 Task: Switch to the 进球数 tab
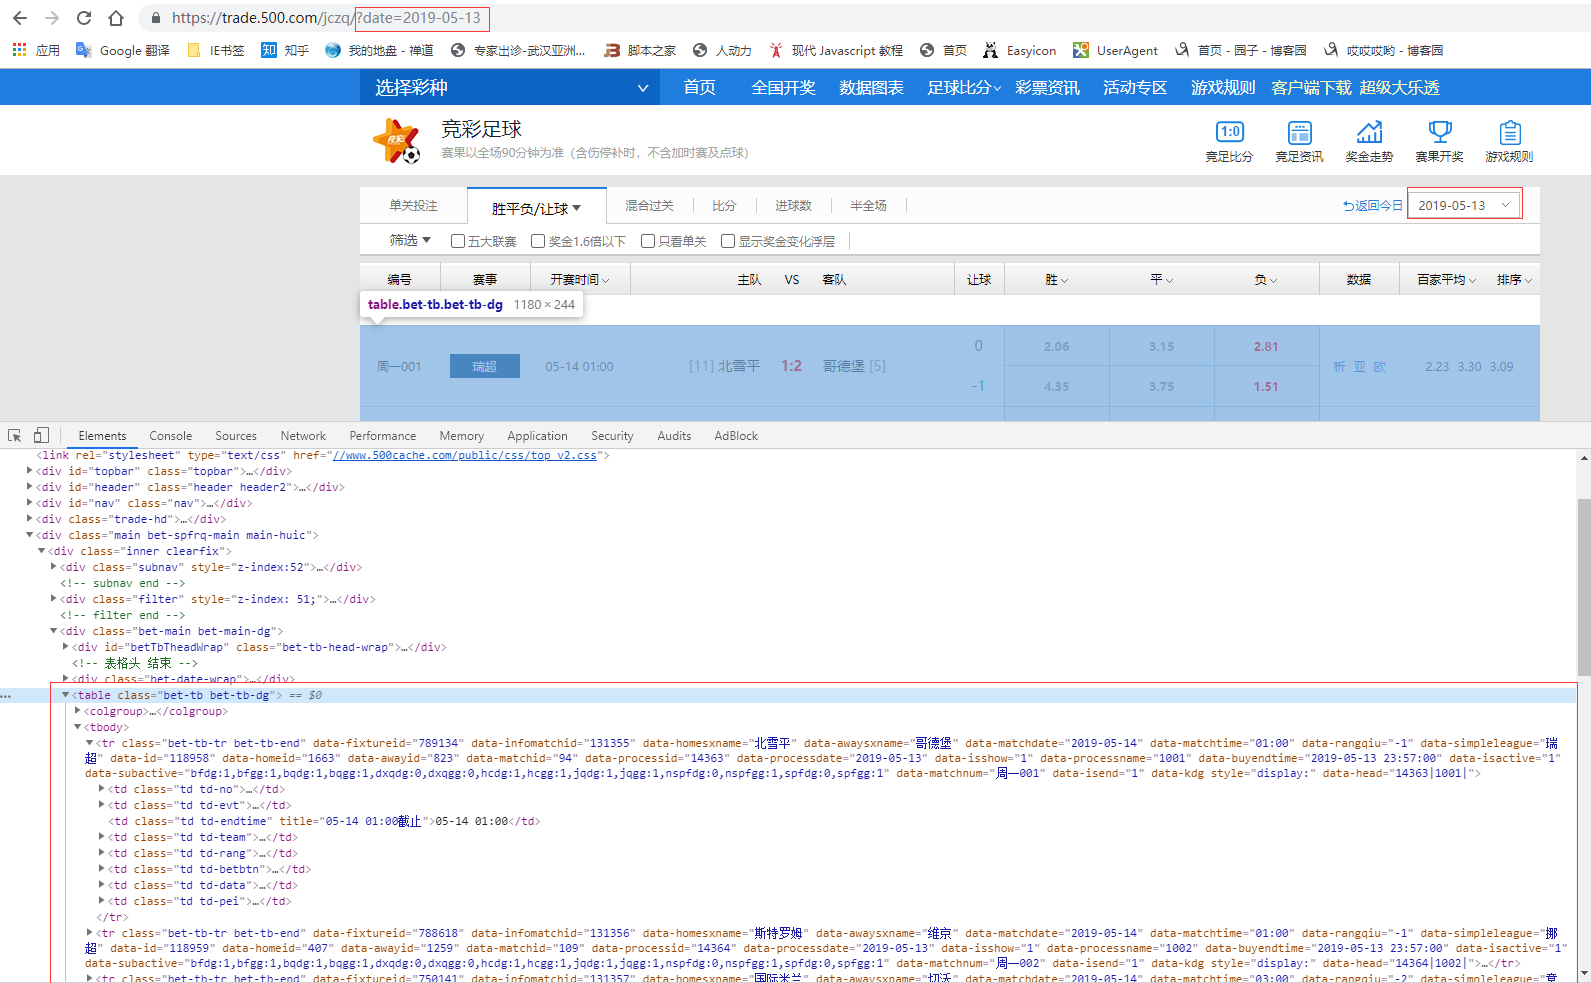(x=793, y=206)
